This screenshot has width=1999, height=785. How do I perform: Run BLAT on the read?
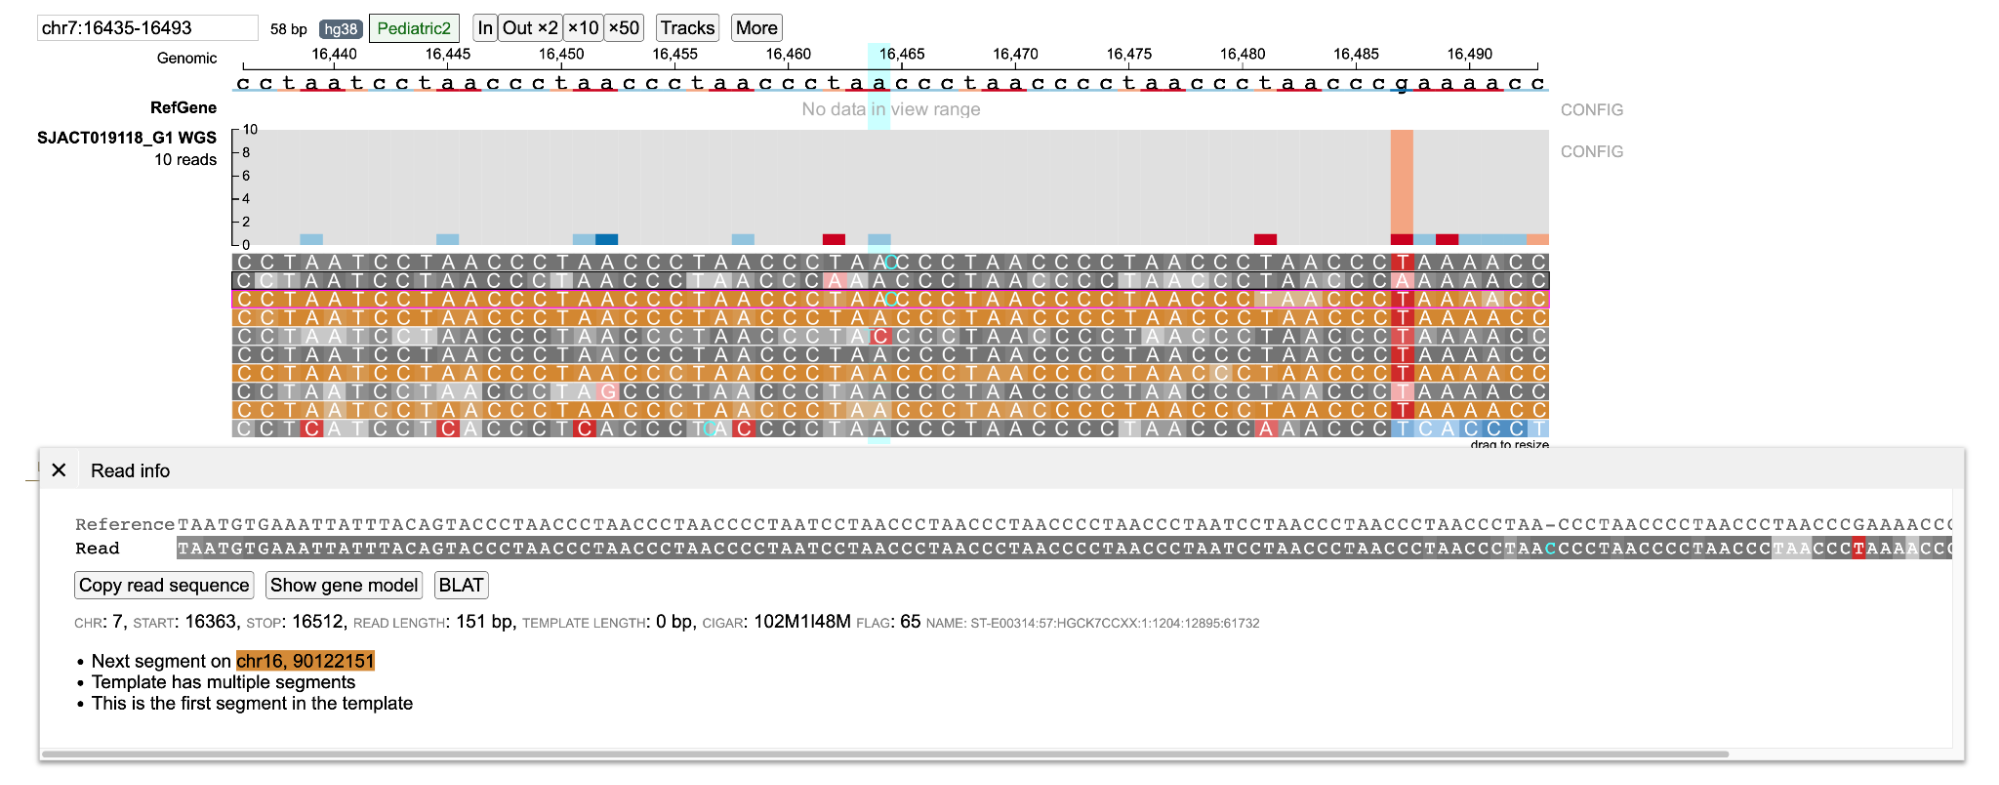[461, 585]
